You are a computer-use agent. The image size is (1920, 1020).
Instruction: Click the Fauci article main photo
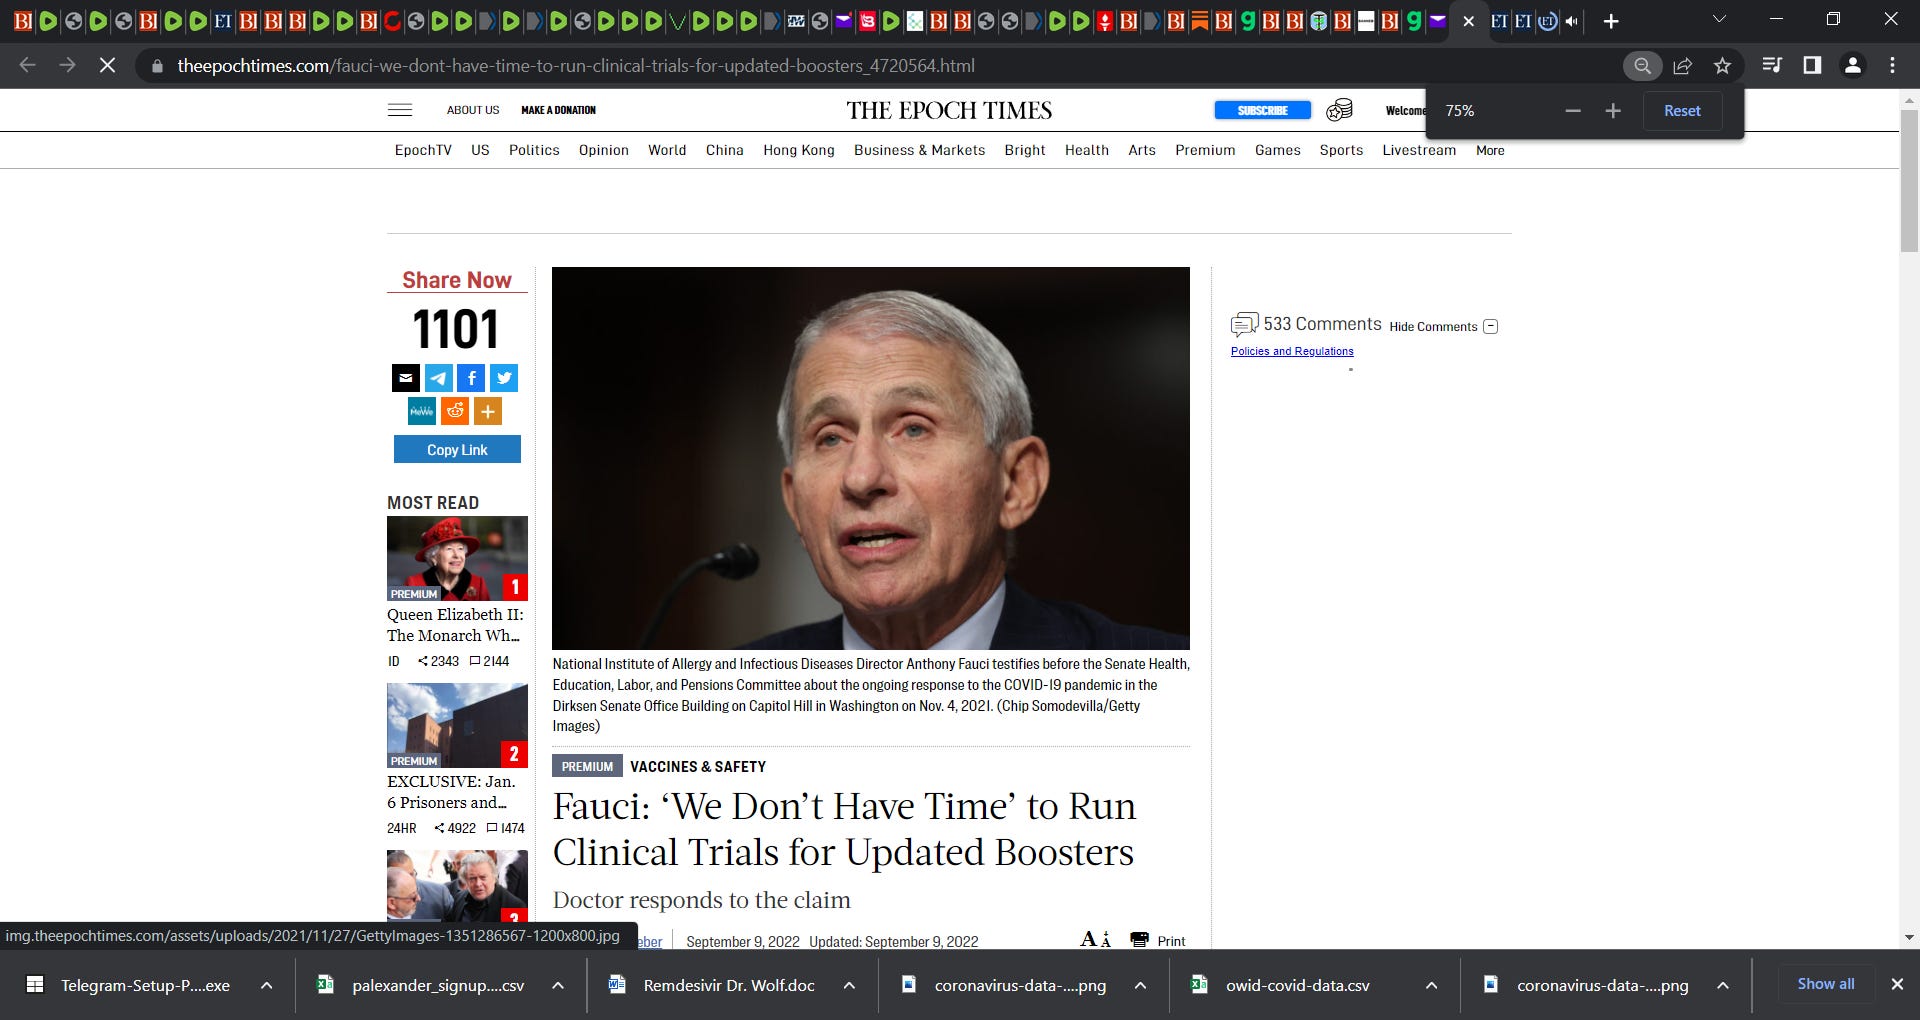click(871, 458)
